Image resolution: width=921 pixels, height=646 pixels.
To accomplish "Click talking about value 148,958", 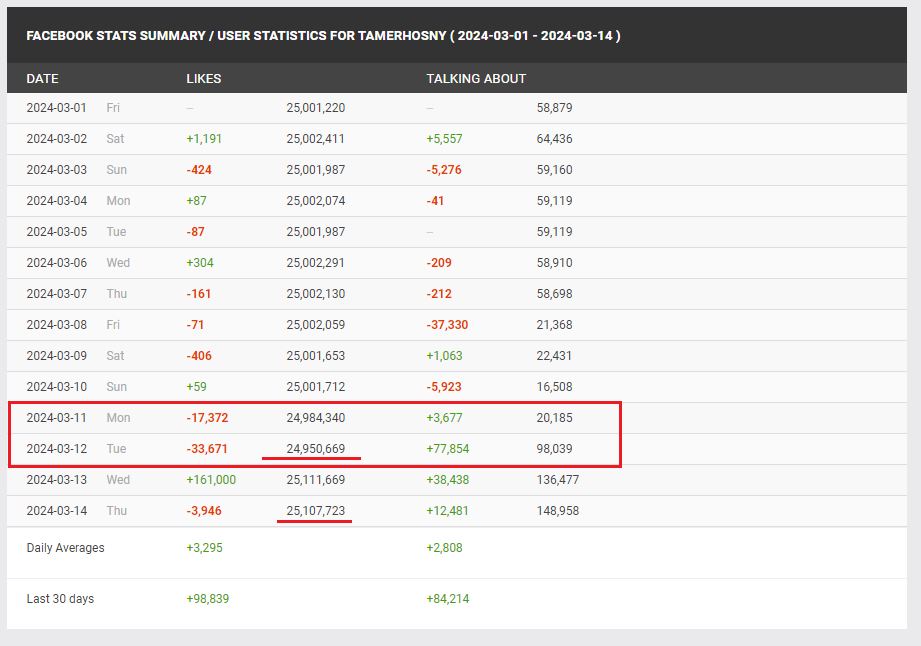I will pyautogui.click(x=557, y=512).
